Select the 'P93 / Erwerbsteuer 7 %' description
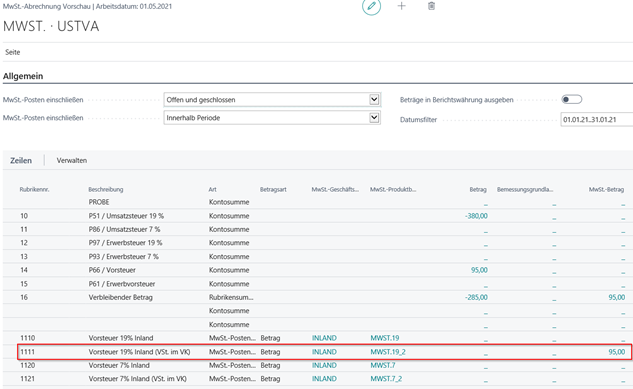The width and height of the screenshot is (633, 389). pyautogui.click(x=124, y=257)
